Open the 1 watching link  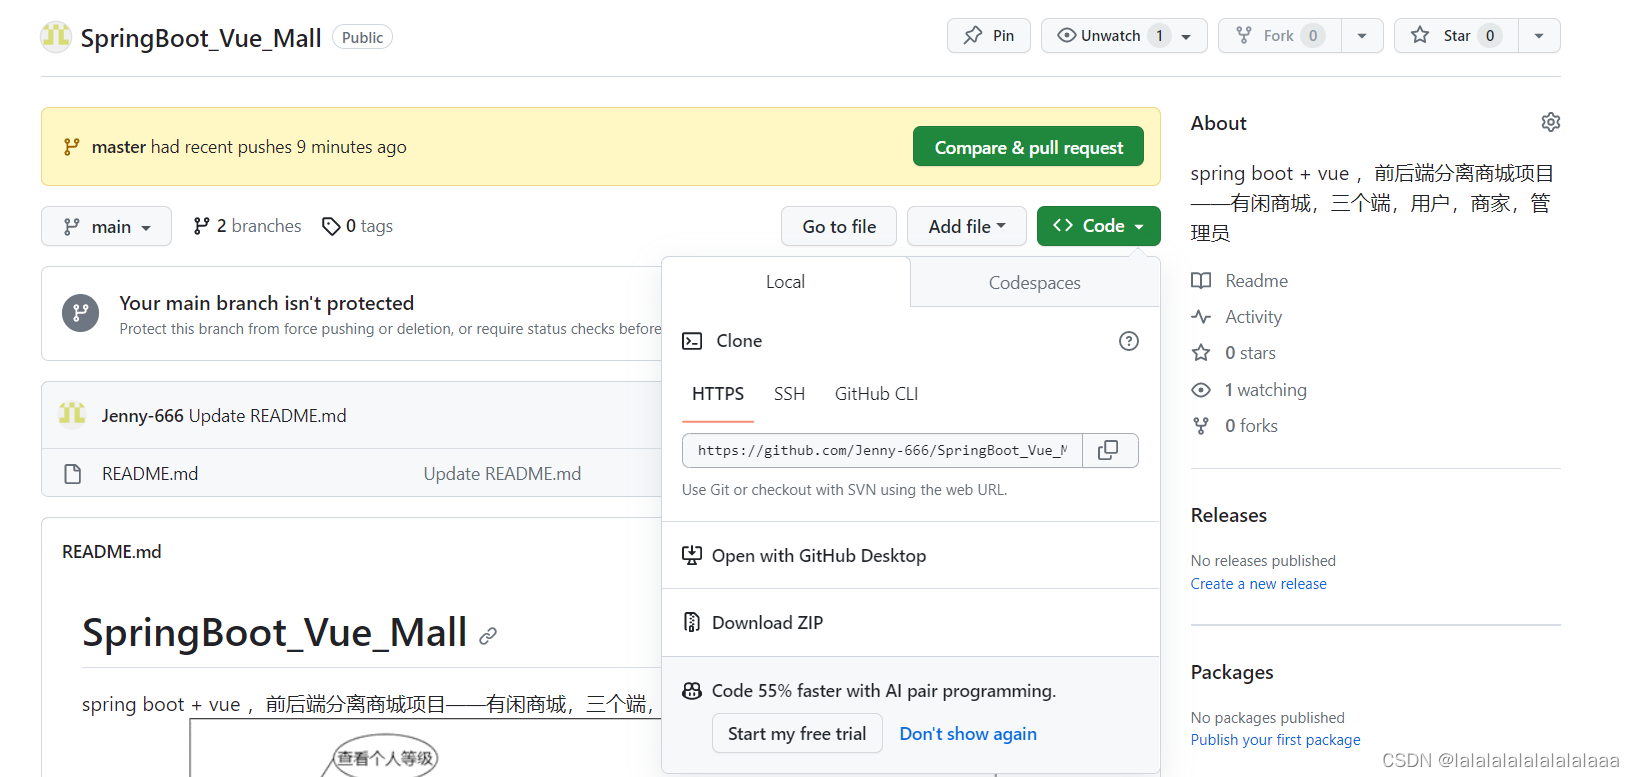tap(1266, 390)
